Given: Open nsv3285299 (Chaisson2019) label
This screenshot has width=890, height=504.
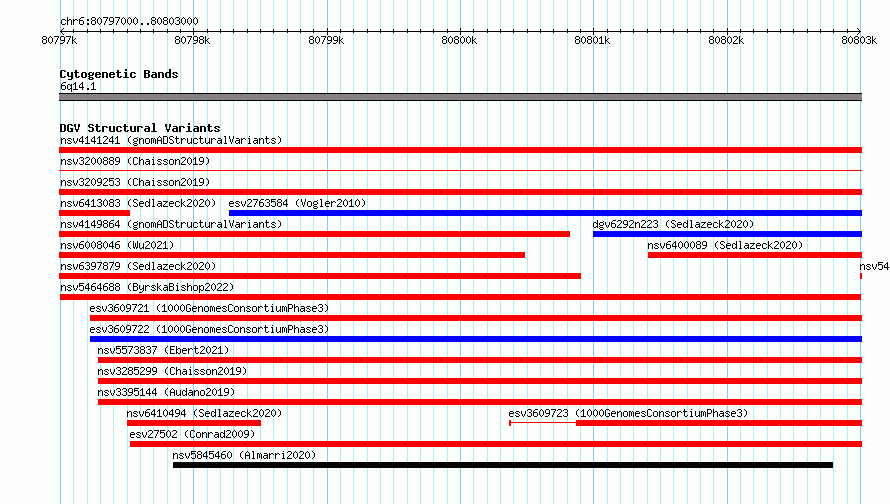Looking at the screenshot, I should click(x=172, y=371).
